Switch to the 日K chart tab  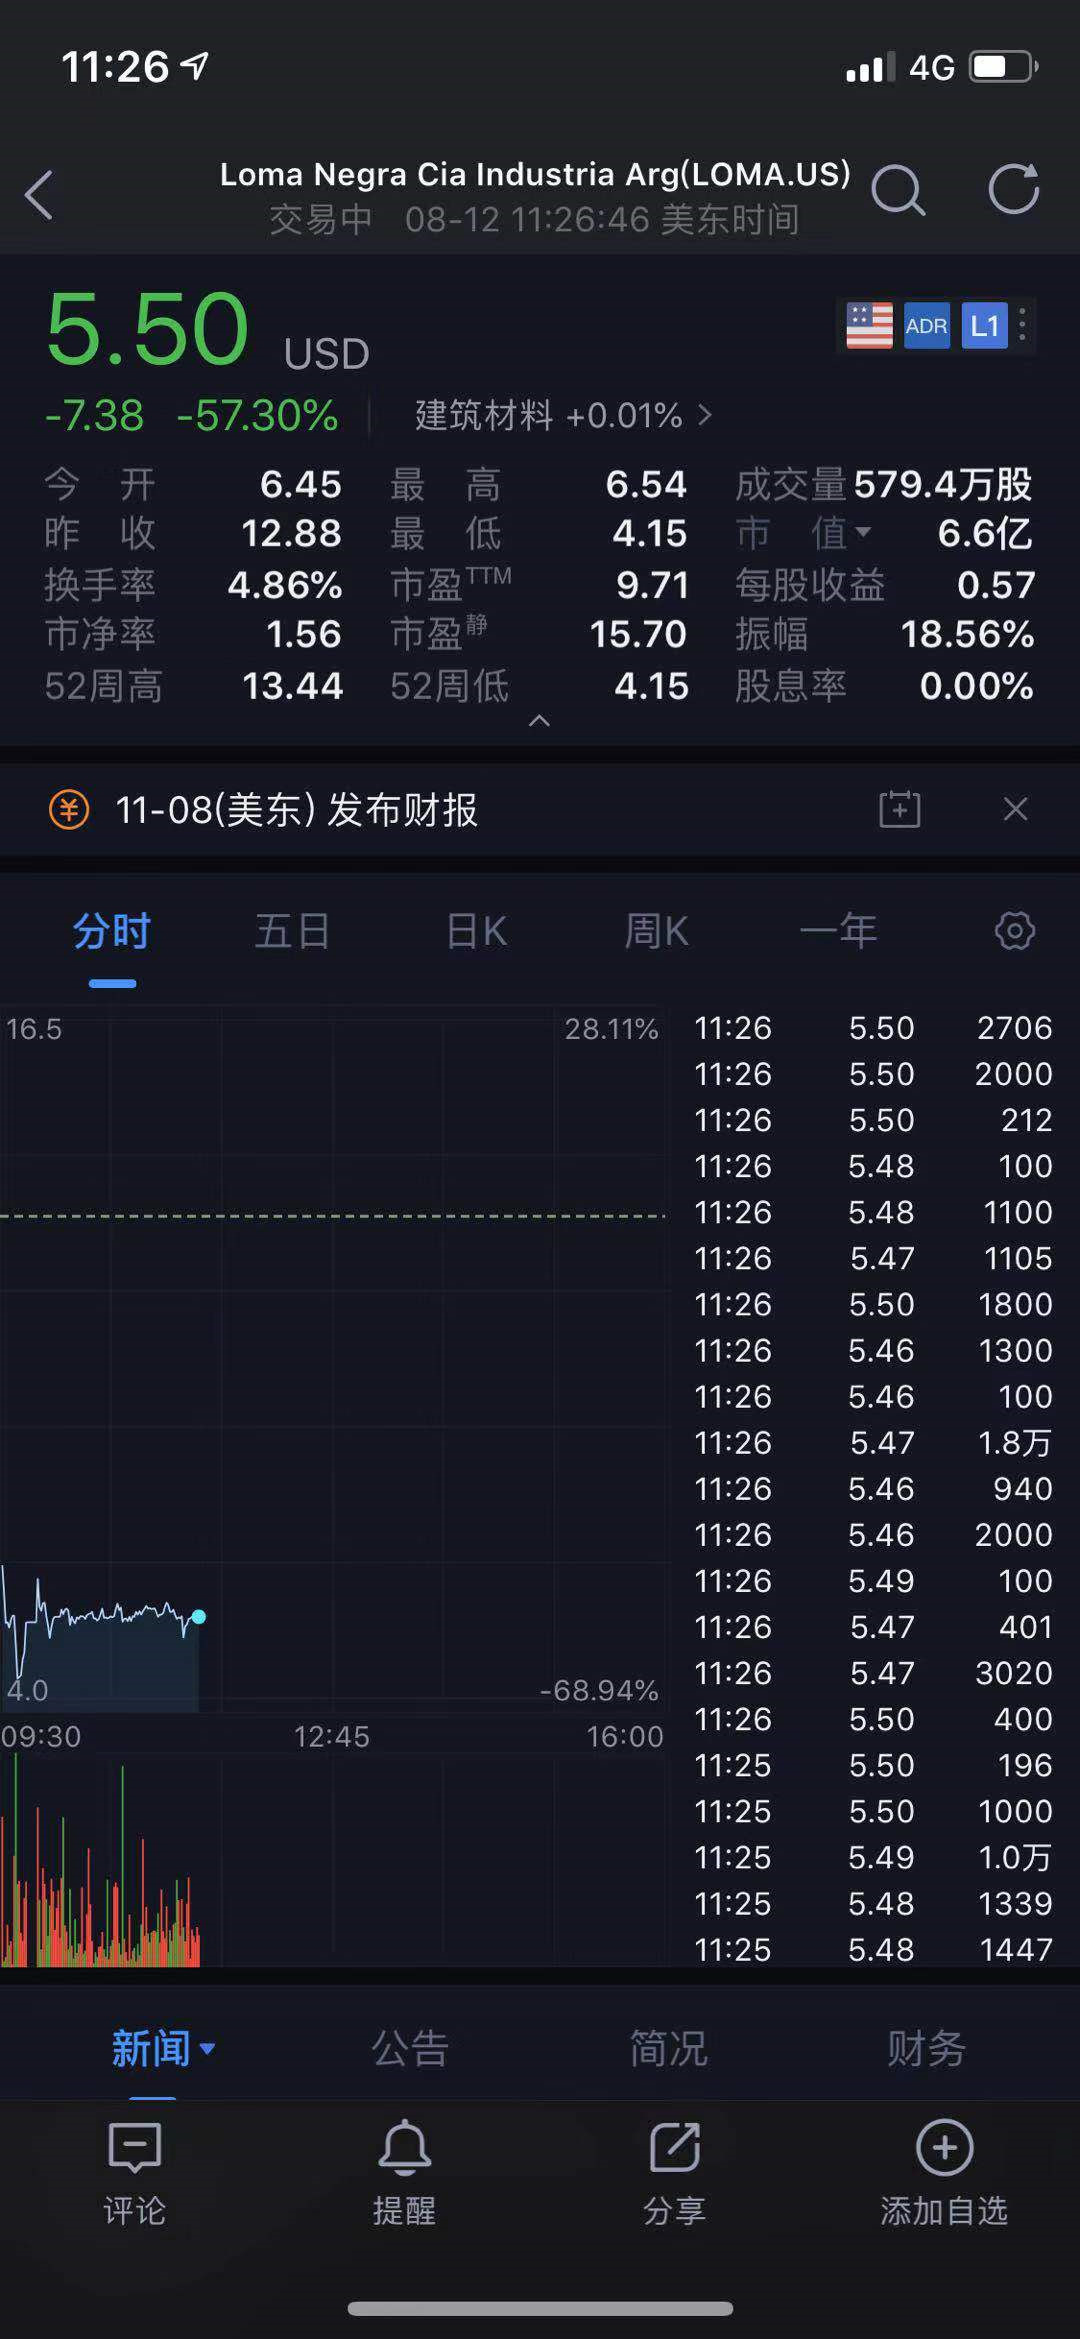476,932
